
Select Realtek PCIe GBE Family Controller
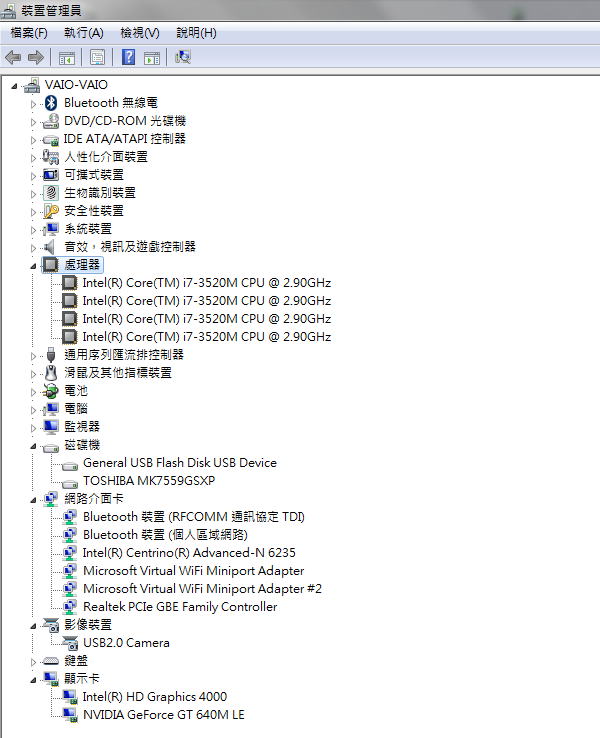(180, 607)
